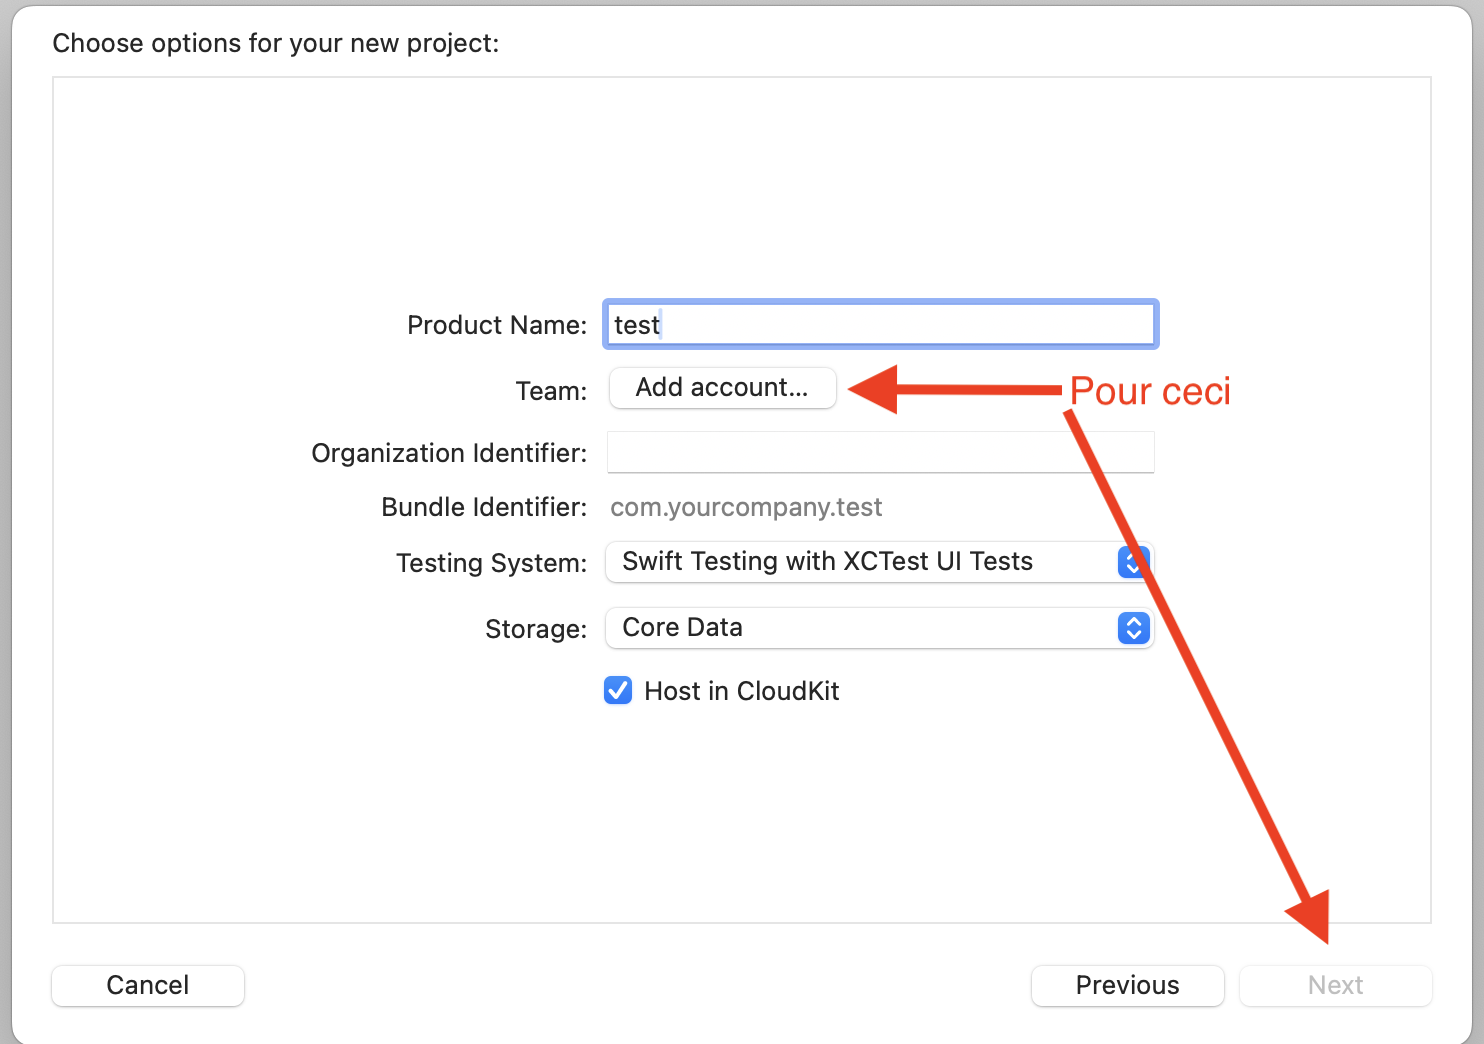
Task: Click the Storage popup blue chevron icon
Action: click(1133, 628)
